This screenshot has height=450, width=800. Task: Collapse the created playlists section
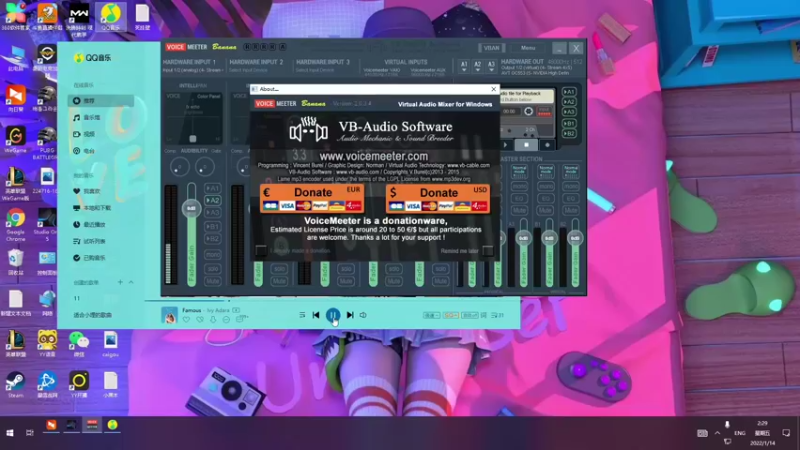point(131,282)
